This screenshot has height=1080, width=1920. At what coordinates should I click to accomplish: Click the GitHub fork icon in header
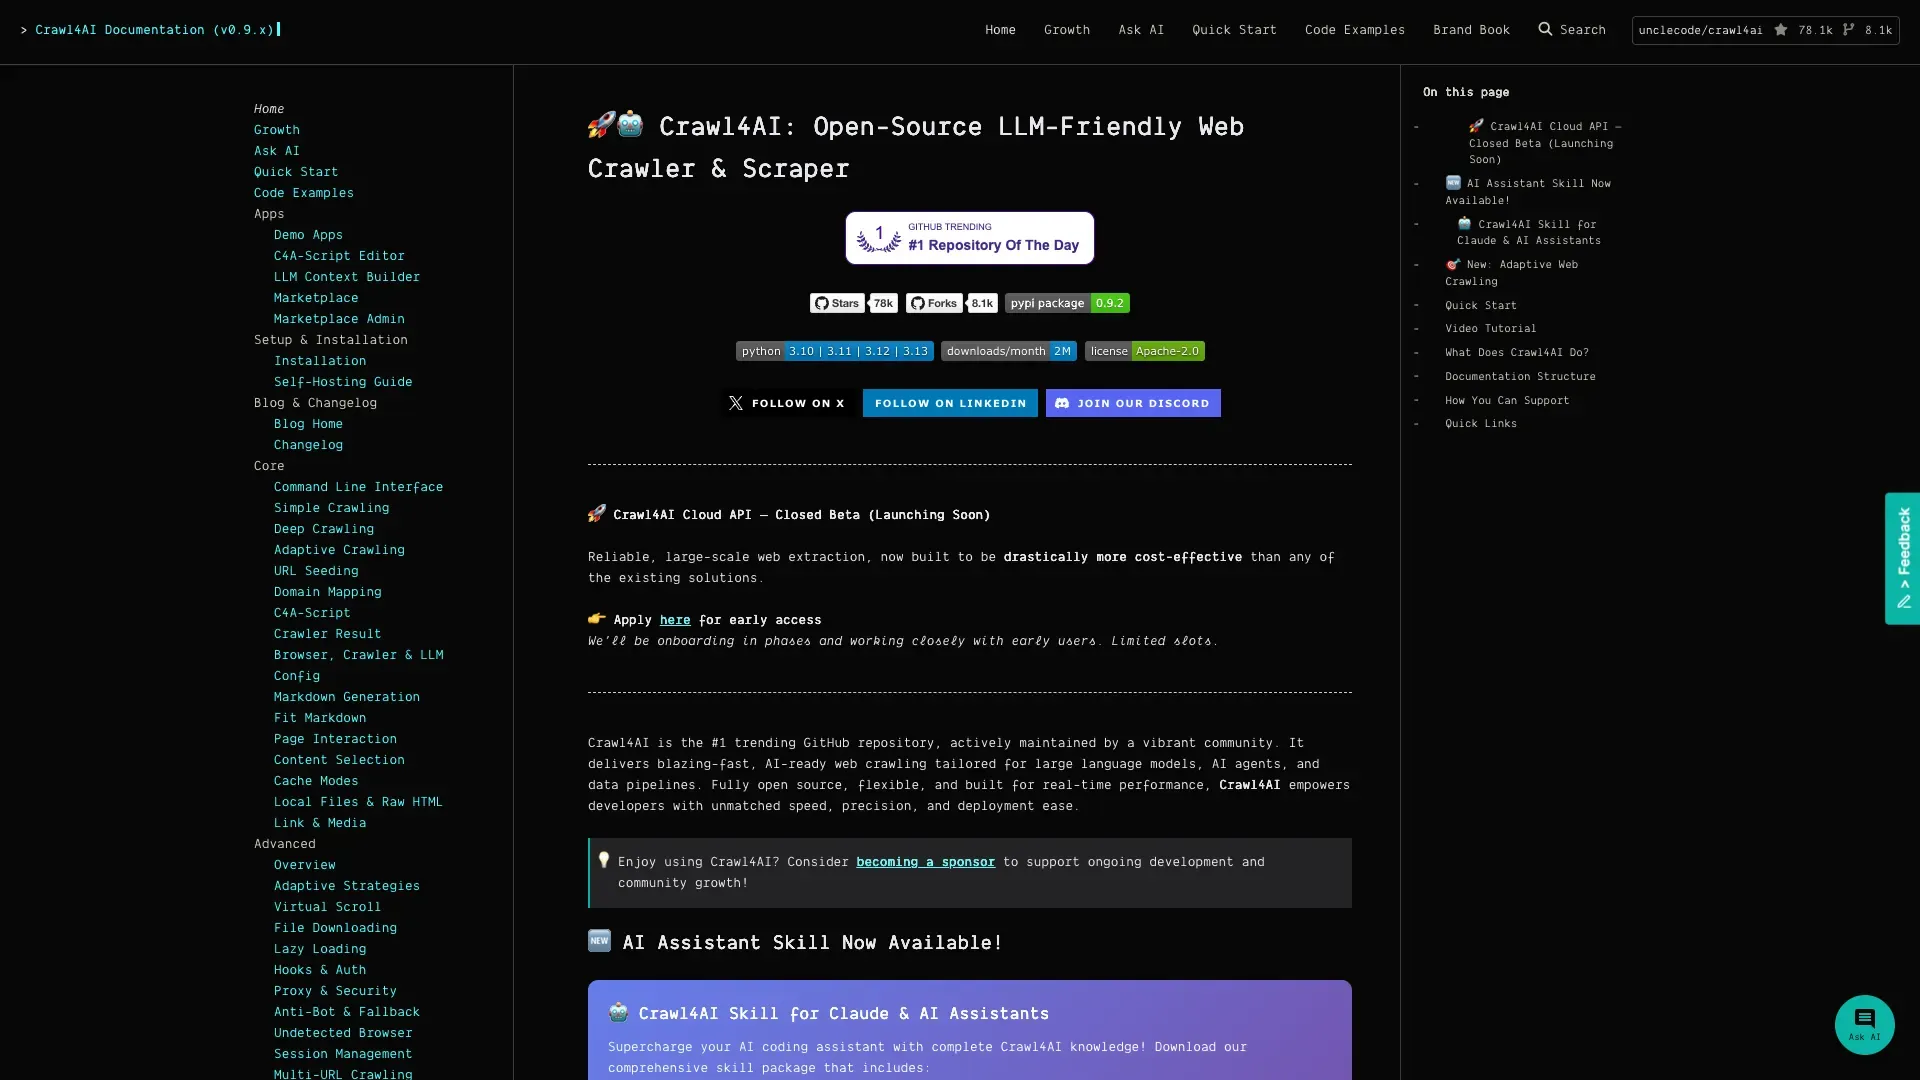tap(1849, 30)
